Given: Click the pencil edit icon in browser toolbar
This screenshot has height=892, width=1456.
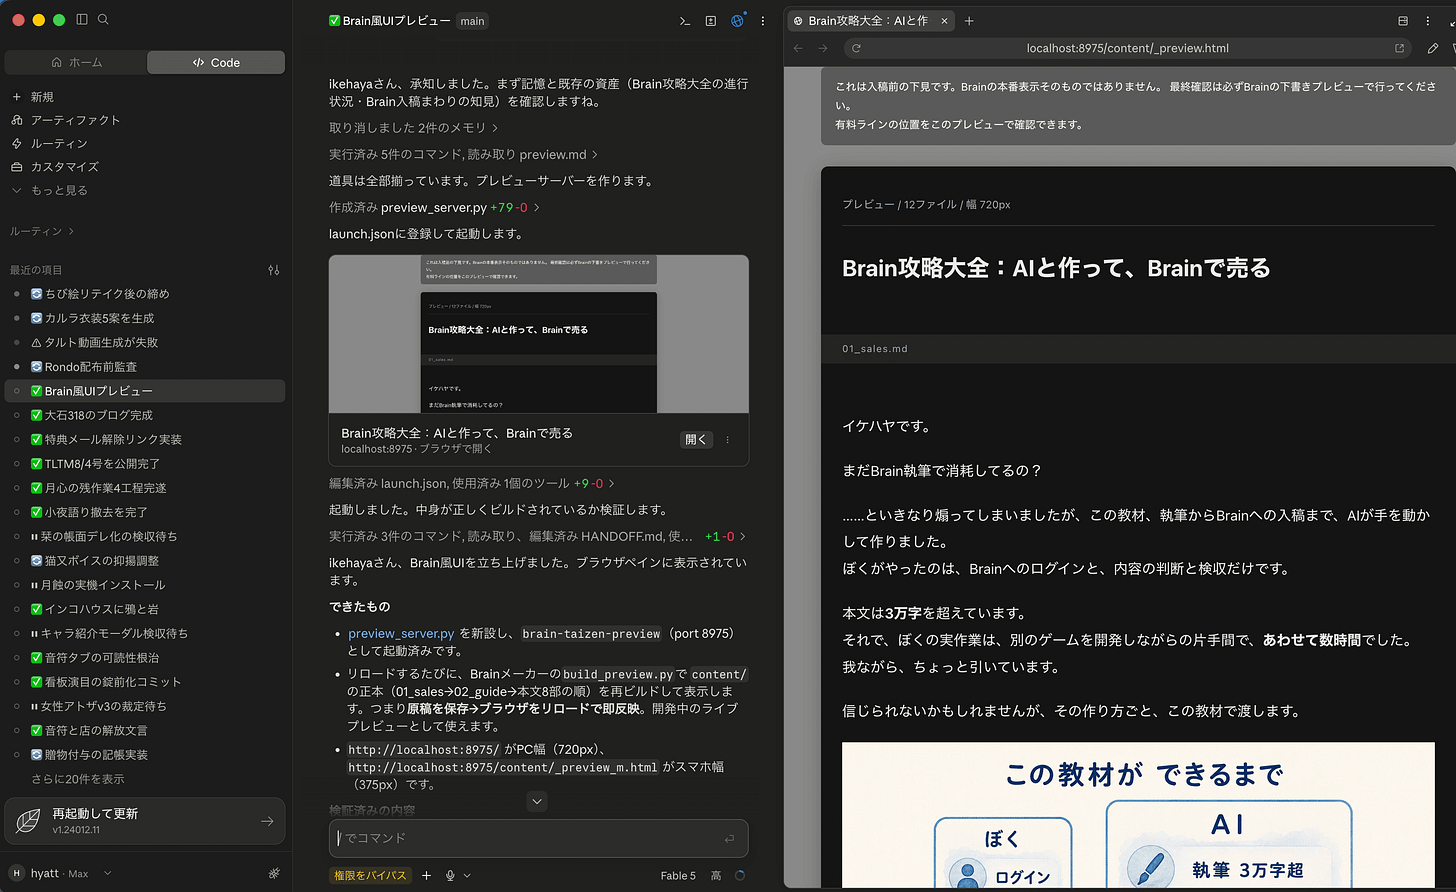Looking at the screenshot, I should [x=1433, y=48].
